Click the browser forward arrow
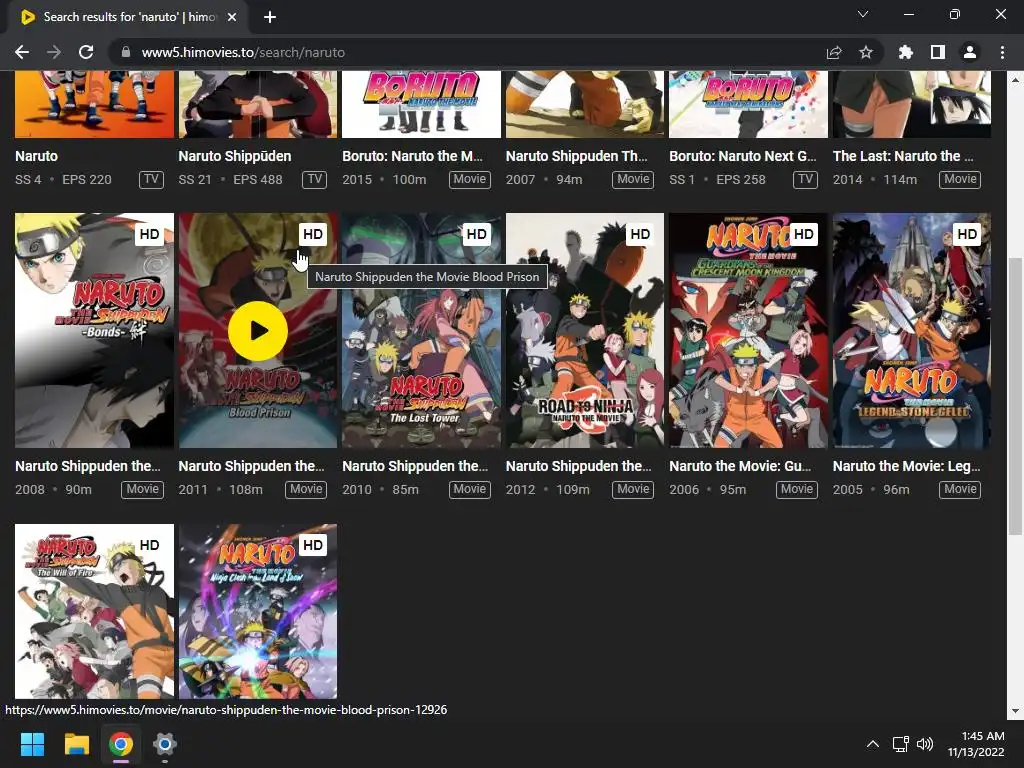Image resolution: width=1024 pixels, height=768 pixels. click(x=54, y=52)
